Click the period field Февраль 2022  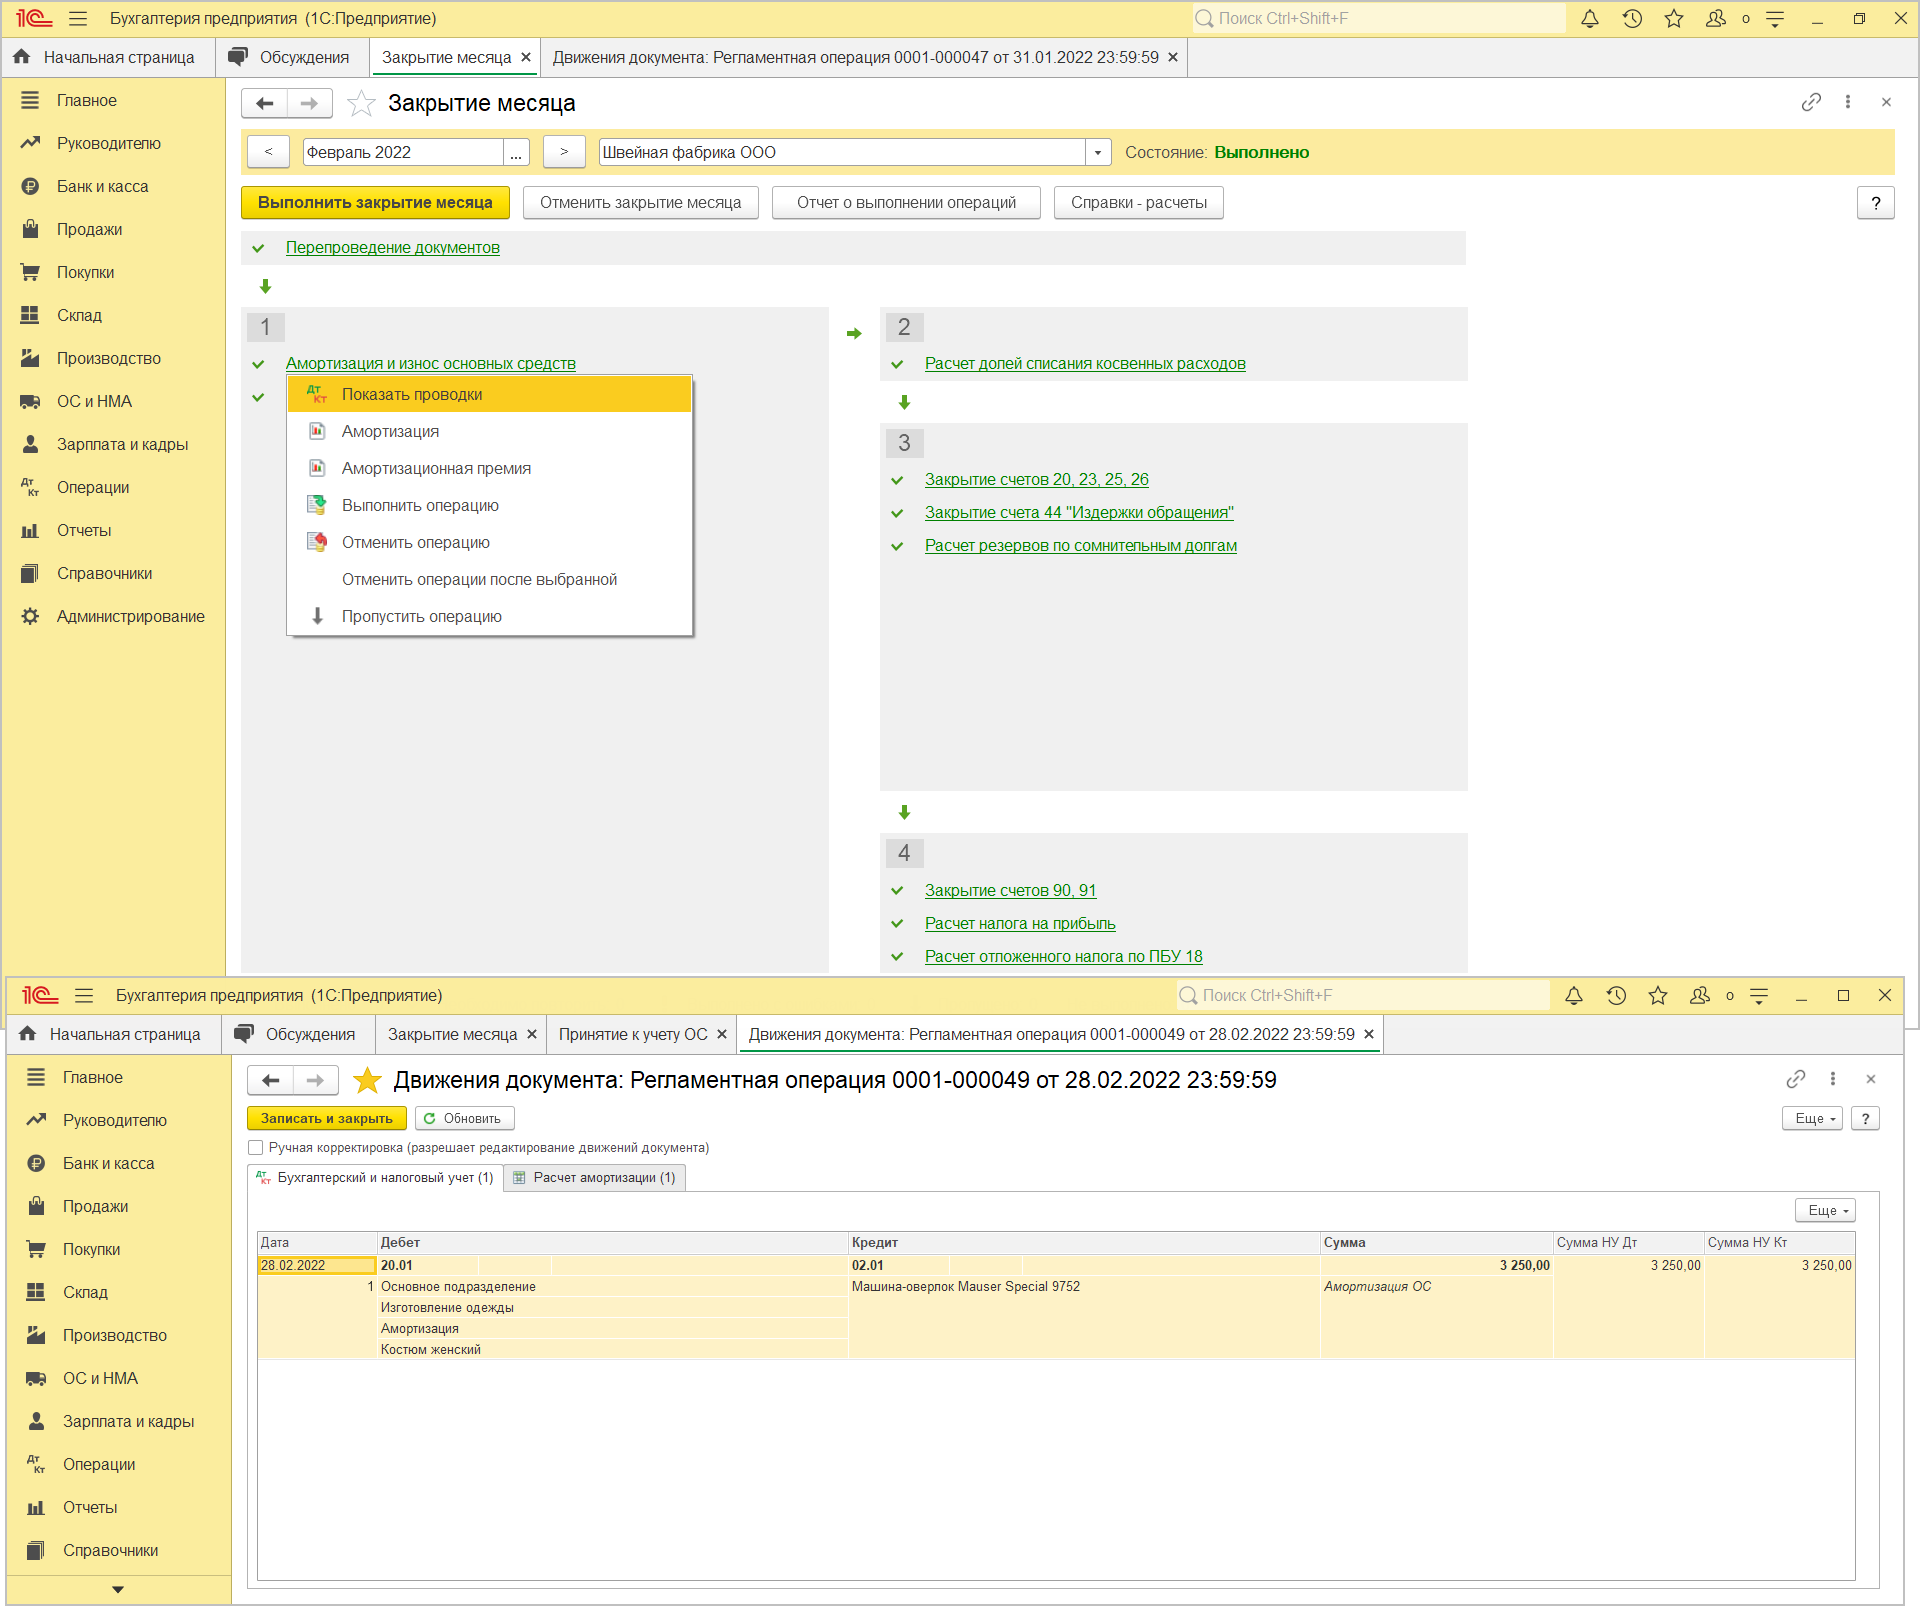pyautogui.click(x=403, y=152)
